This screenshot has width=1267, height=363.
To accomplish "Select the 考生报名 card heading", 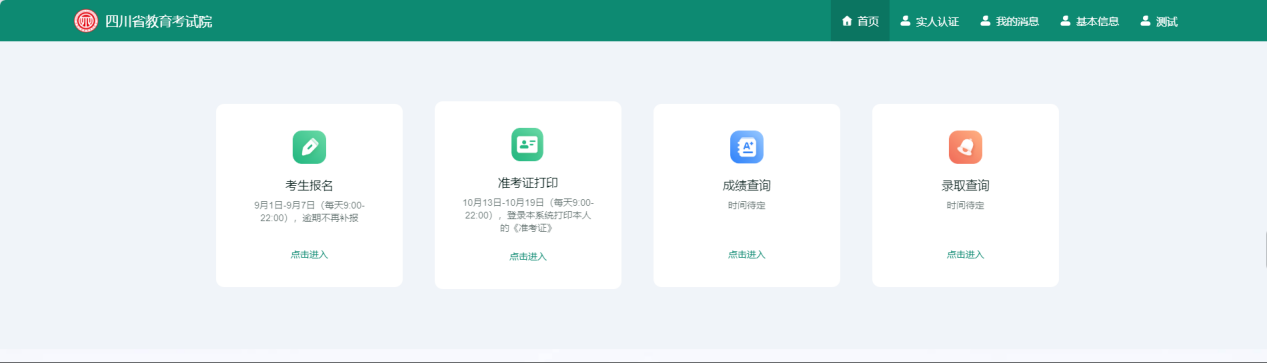I will tap(309, 185).
